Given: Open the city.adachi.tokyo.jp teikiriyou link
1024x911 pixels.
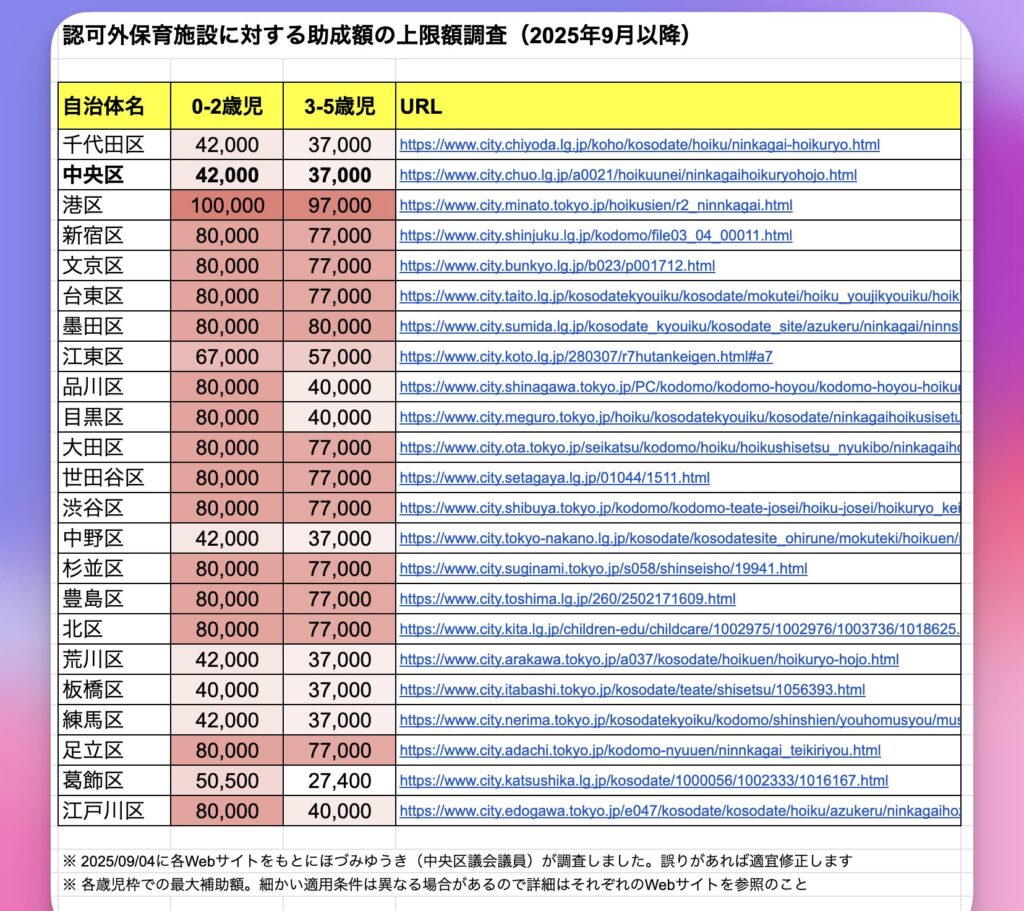Looking at the screenshot, I should point(640,750).
